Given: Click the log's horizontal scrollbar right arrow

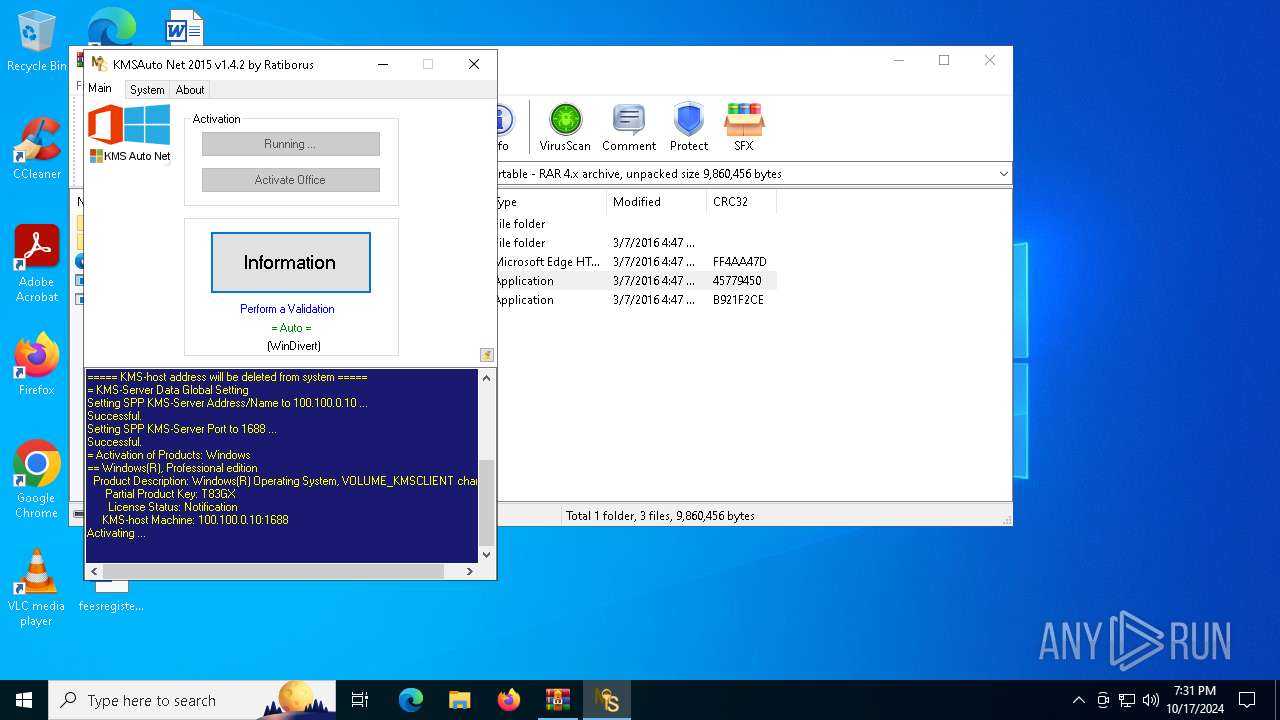Looking at the screenshot, I should click(x=470, y=571).
